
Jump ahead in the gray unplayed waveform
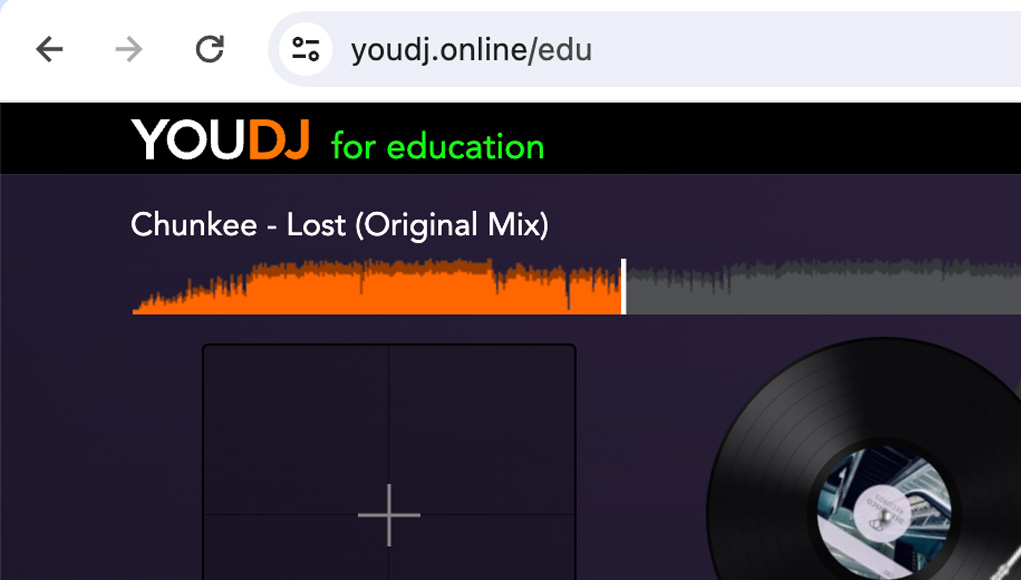tap(823, 286)
